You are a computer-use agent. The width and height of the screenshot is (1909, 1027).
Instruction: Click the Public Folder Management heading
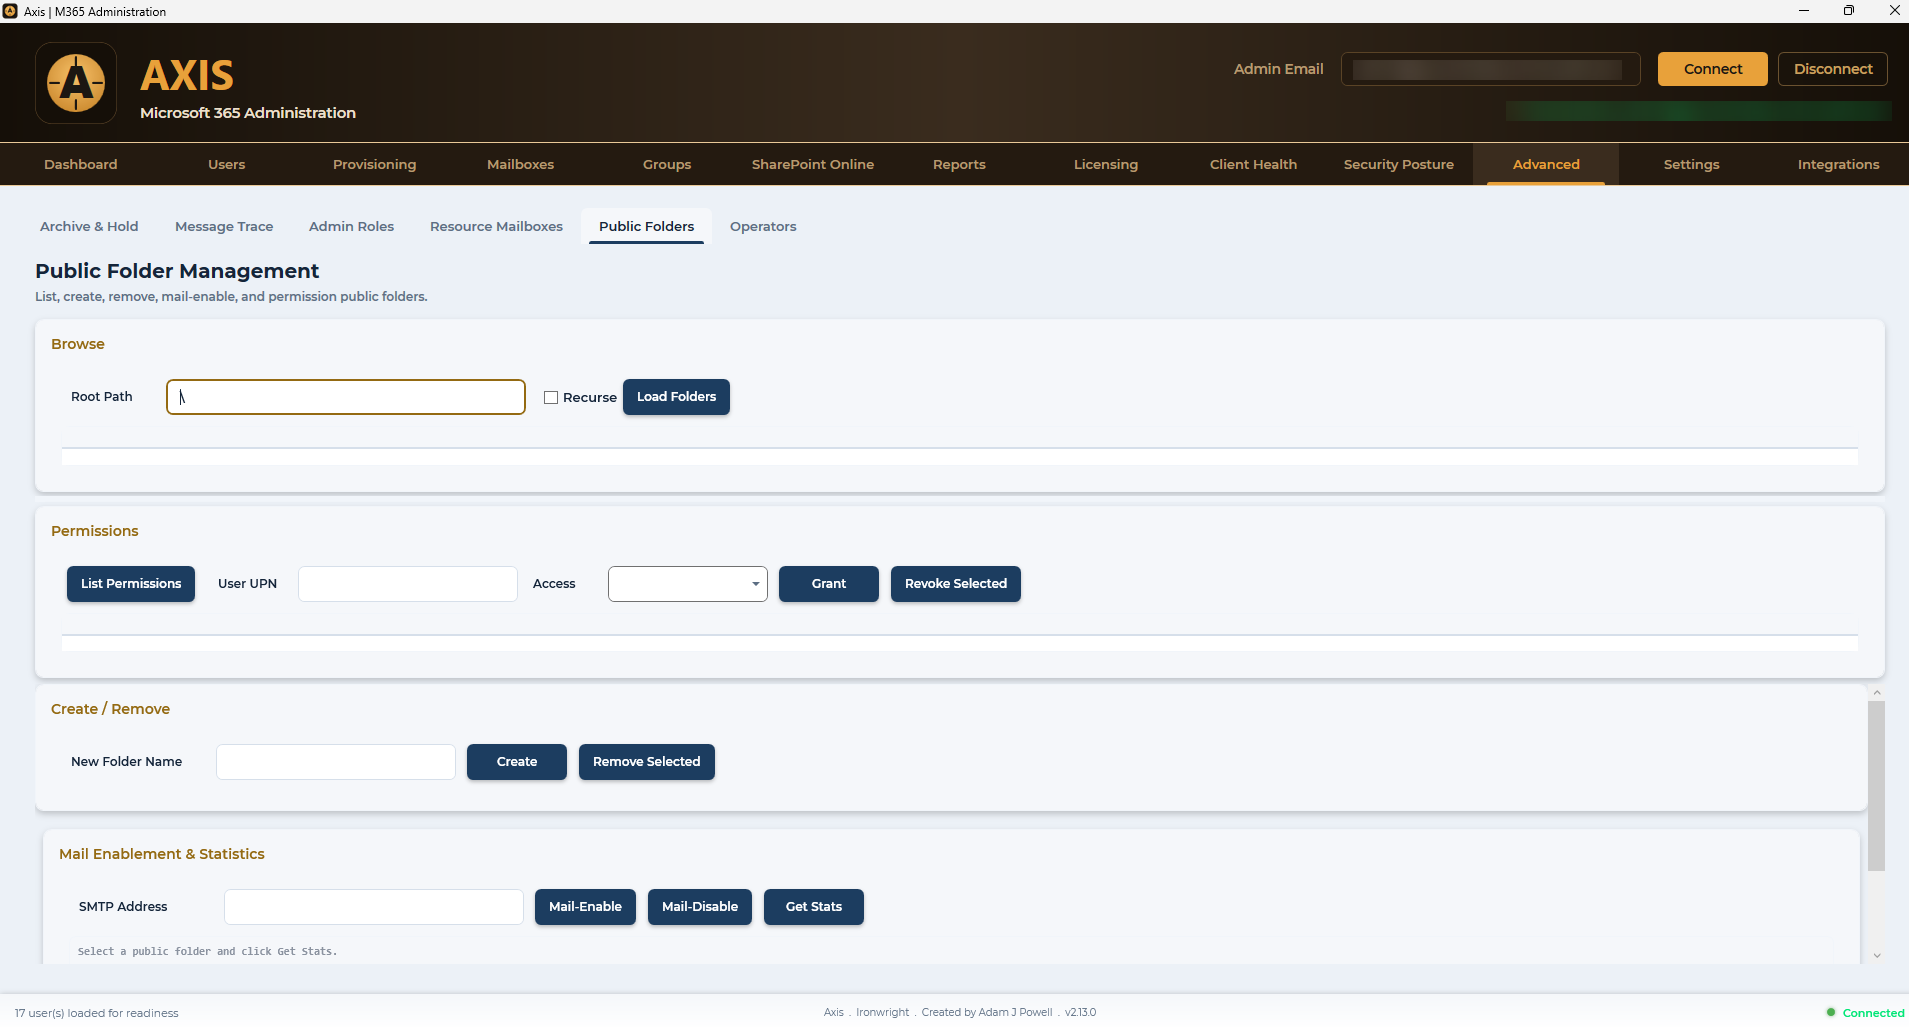(x=177, y=271)
